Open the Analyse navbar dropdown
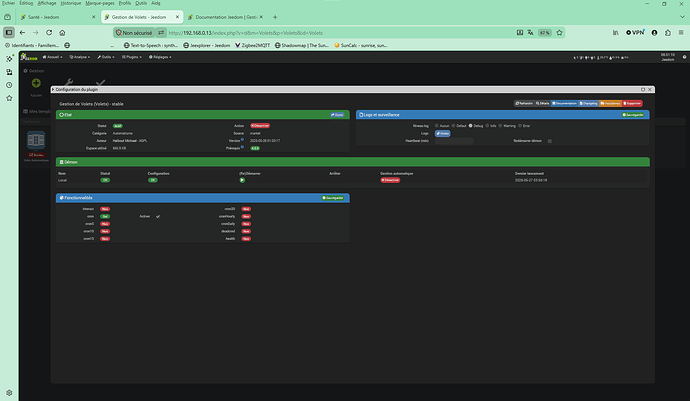The width and height of the screenshot is (690, 401). (x=80, y=57)
